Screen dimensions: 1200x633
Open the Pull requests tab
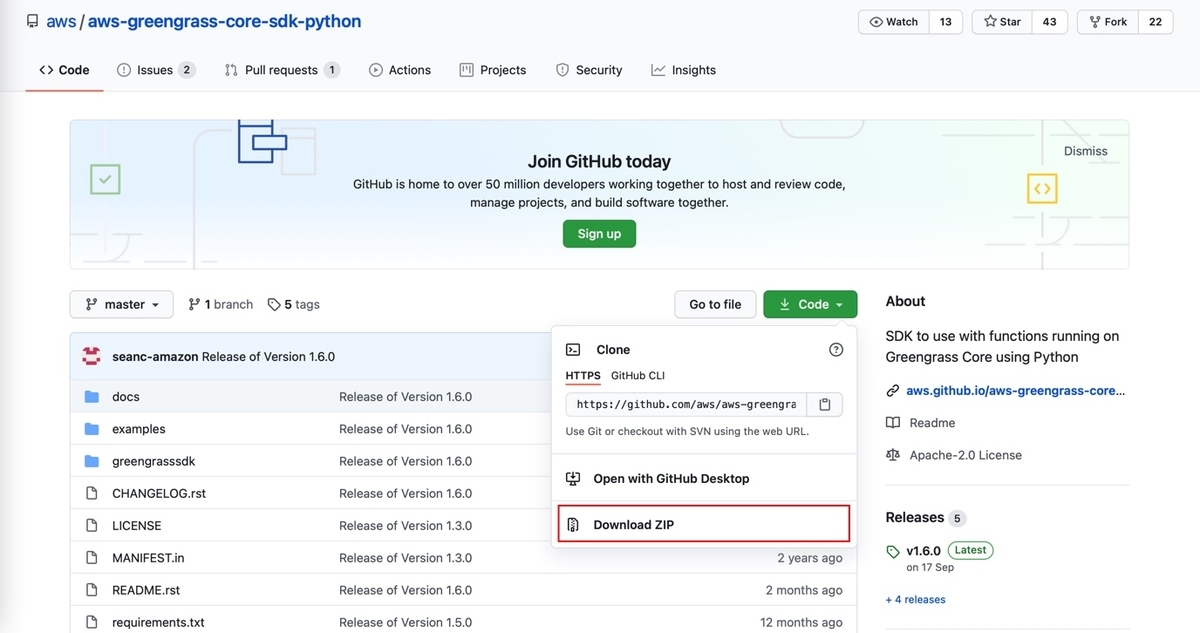282,70
